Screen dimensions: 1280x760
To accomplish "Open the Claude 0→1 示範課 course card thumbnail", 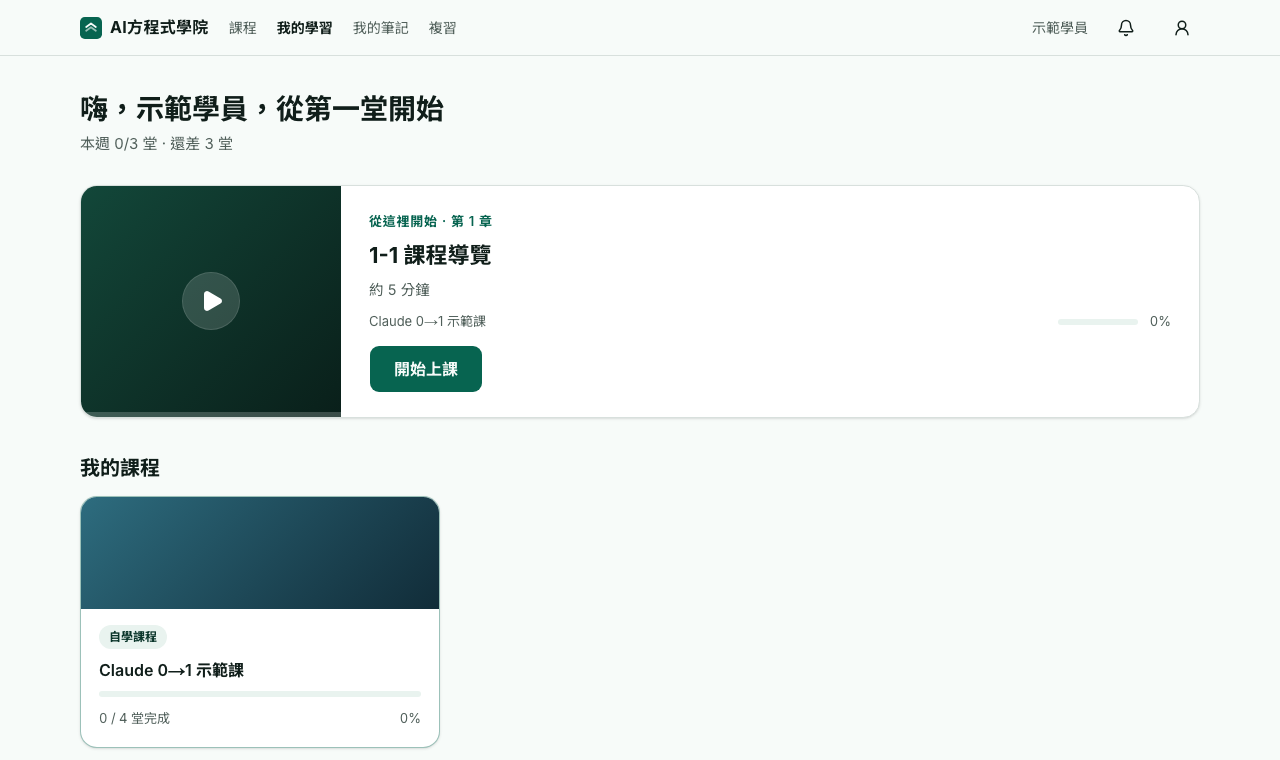I will tap(260, 553).
